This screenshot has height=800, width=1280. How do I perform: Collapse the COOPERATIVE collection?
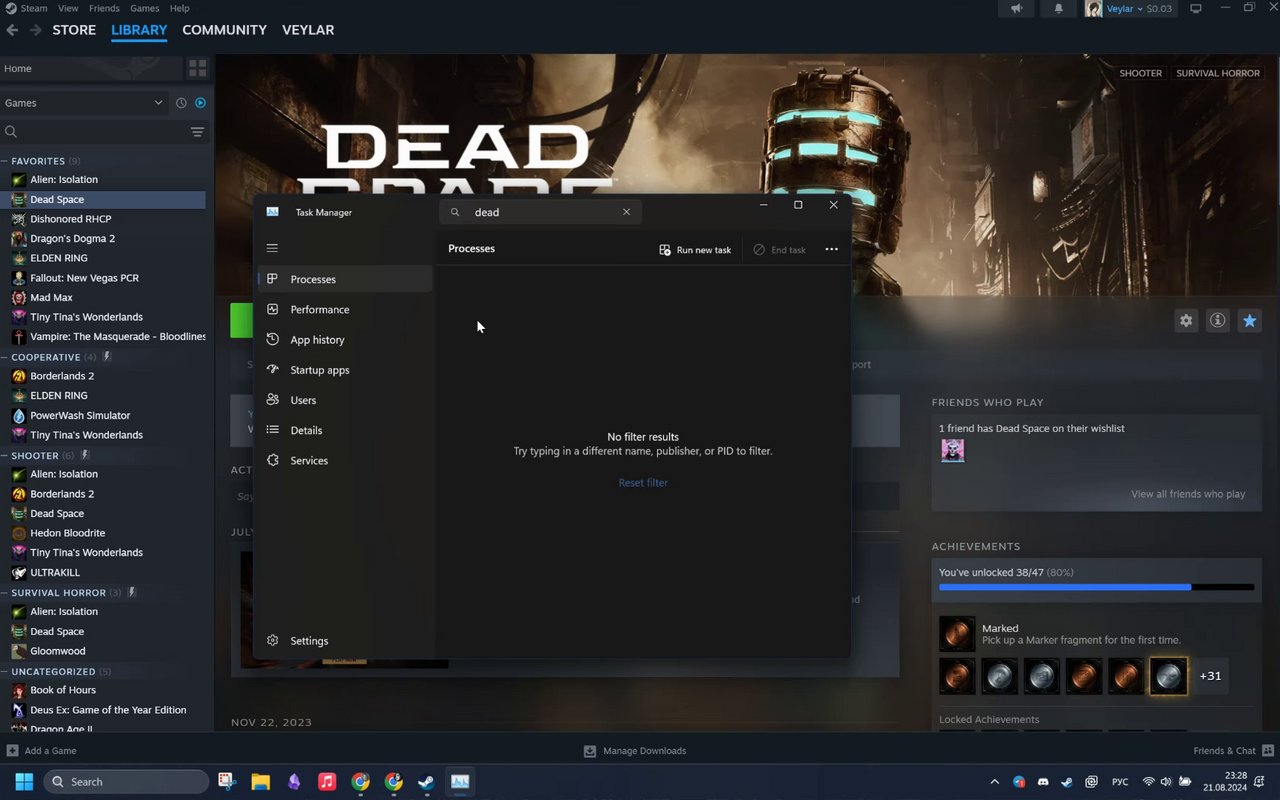[x=4, y=357]
